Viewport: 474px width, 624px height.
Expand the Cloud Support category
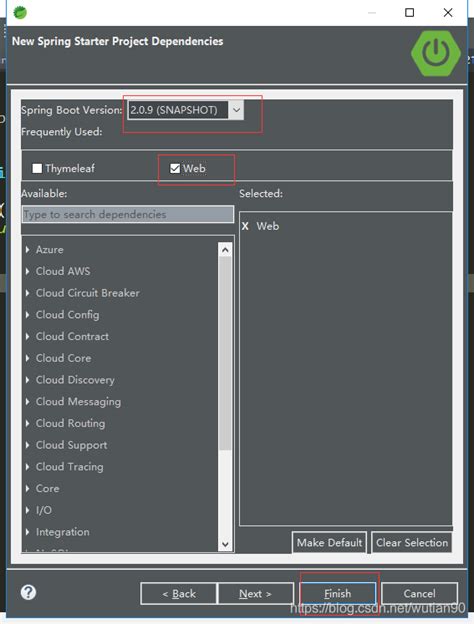click(27, 445)
